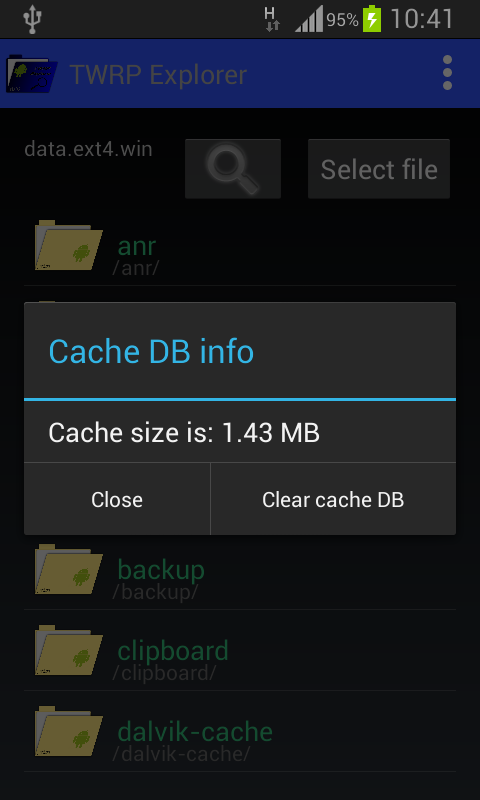Image resolution: width=480 pixels, height=800 pixels.
Task: Tap the Cache size 1.43 MB message
Action: (184, 433)
